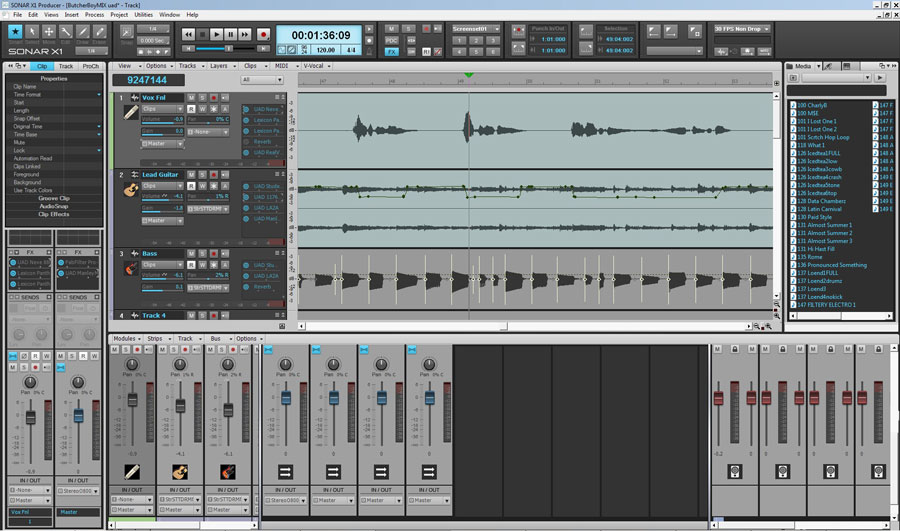900x531 pixels.
Task: Select the Clip inspector tab
Action: 42,66
